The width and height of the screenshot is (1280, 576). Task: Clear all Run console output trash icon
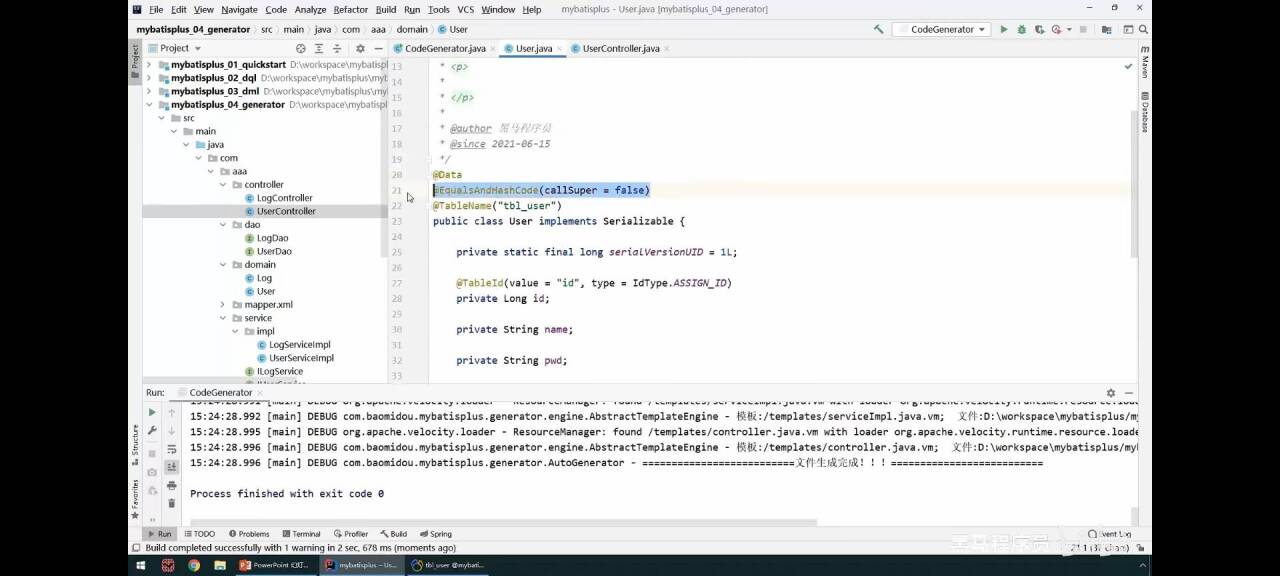(171, 503)
